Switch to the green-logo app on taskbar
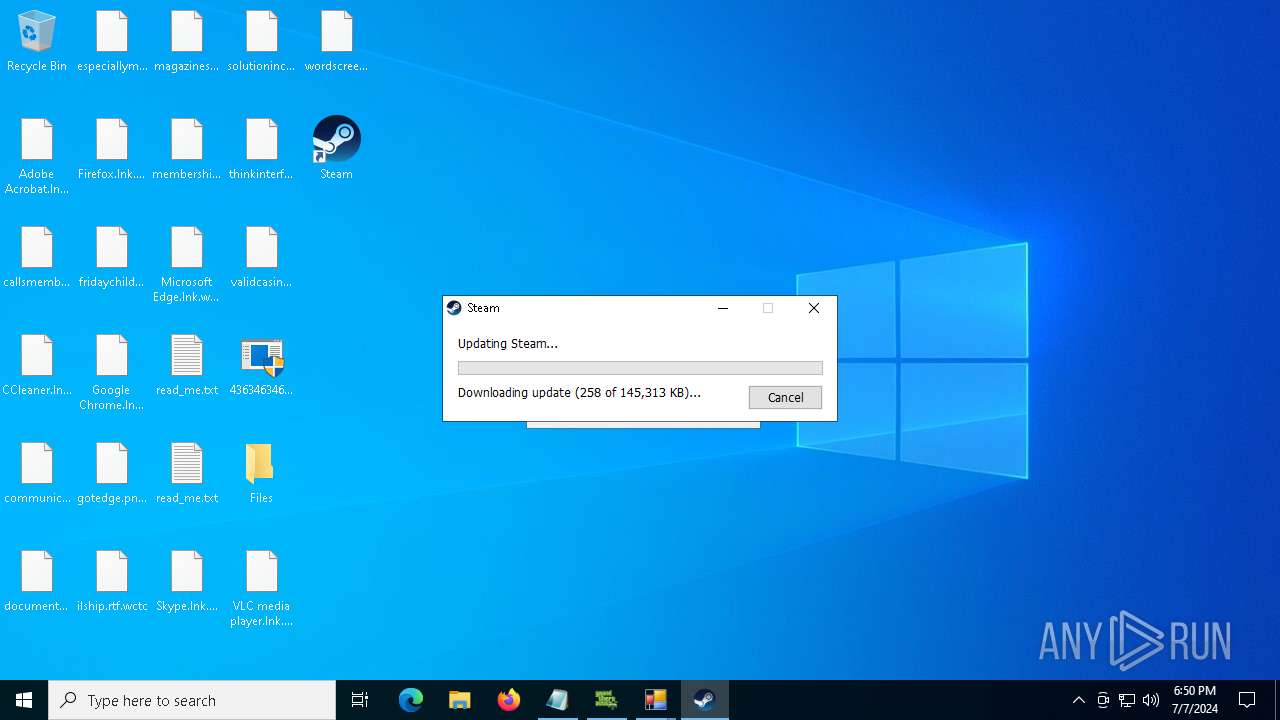Viewport: 1280px width, 720px height. [606, 700]
